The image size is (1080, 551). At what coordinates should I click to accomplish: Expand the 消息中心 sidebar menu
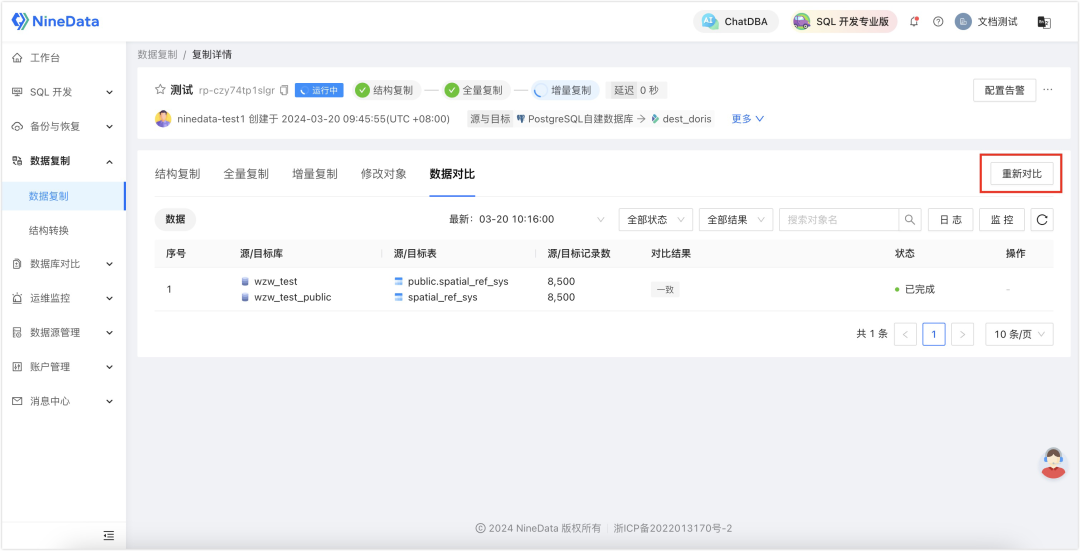(63, 401)
